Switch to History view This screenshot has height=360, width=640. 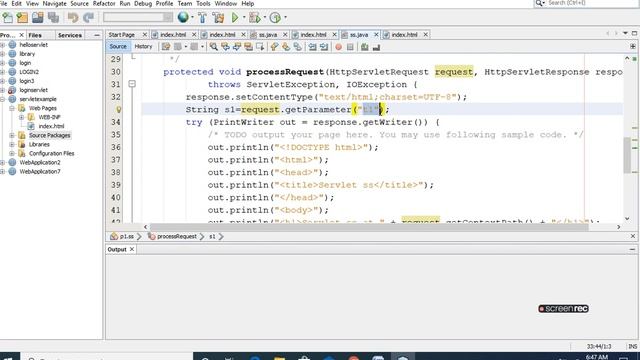point(143,47)
